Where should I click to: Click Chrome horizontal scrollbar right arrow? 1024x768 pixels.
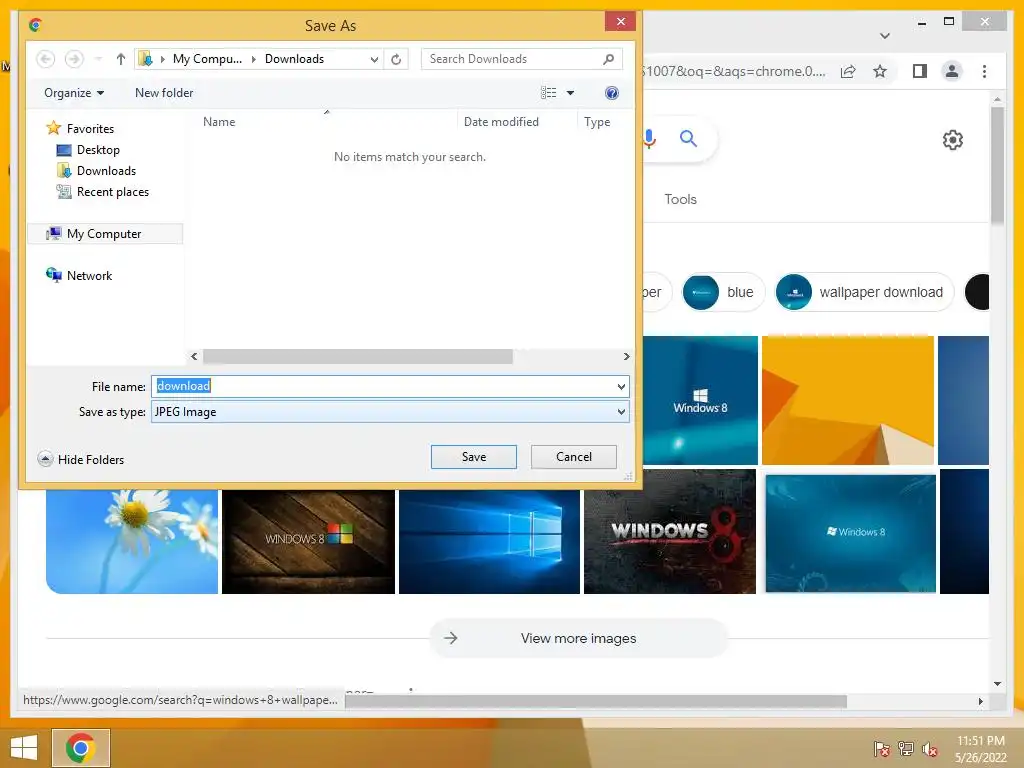[x=980, y=701]
